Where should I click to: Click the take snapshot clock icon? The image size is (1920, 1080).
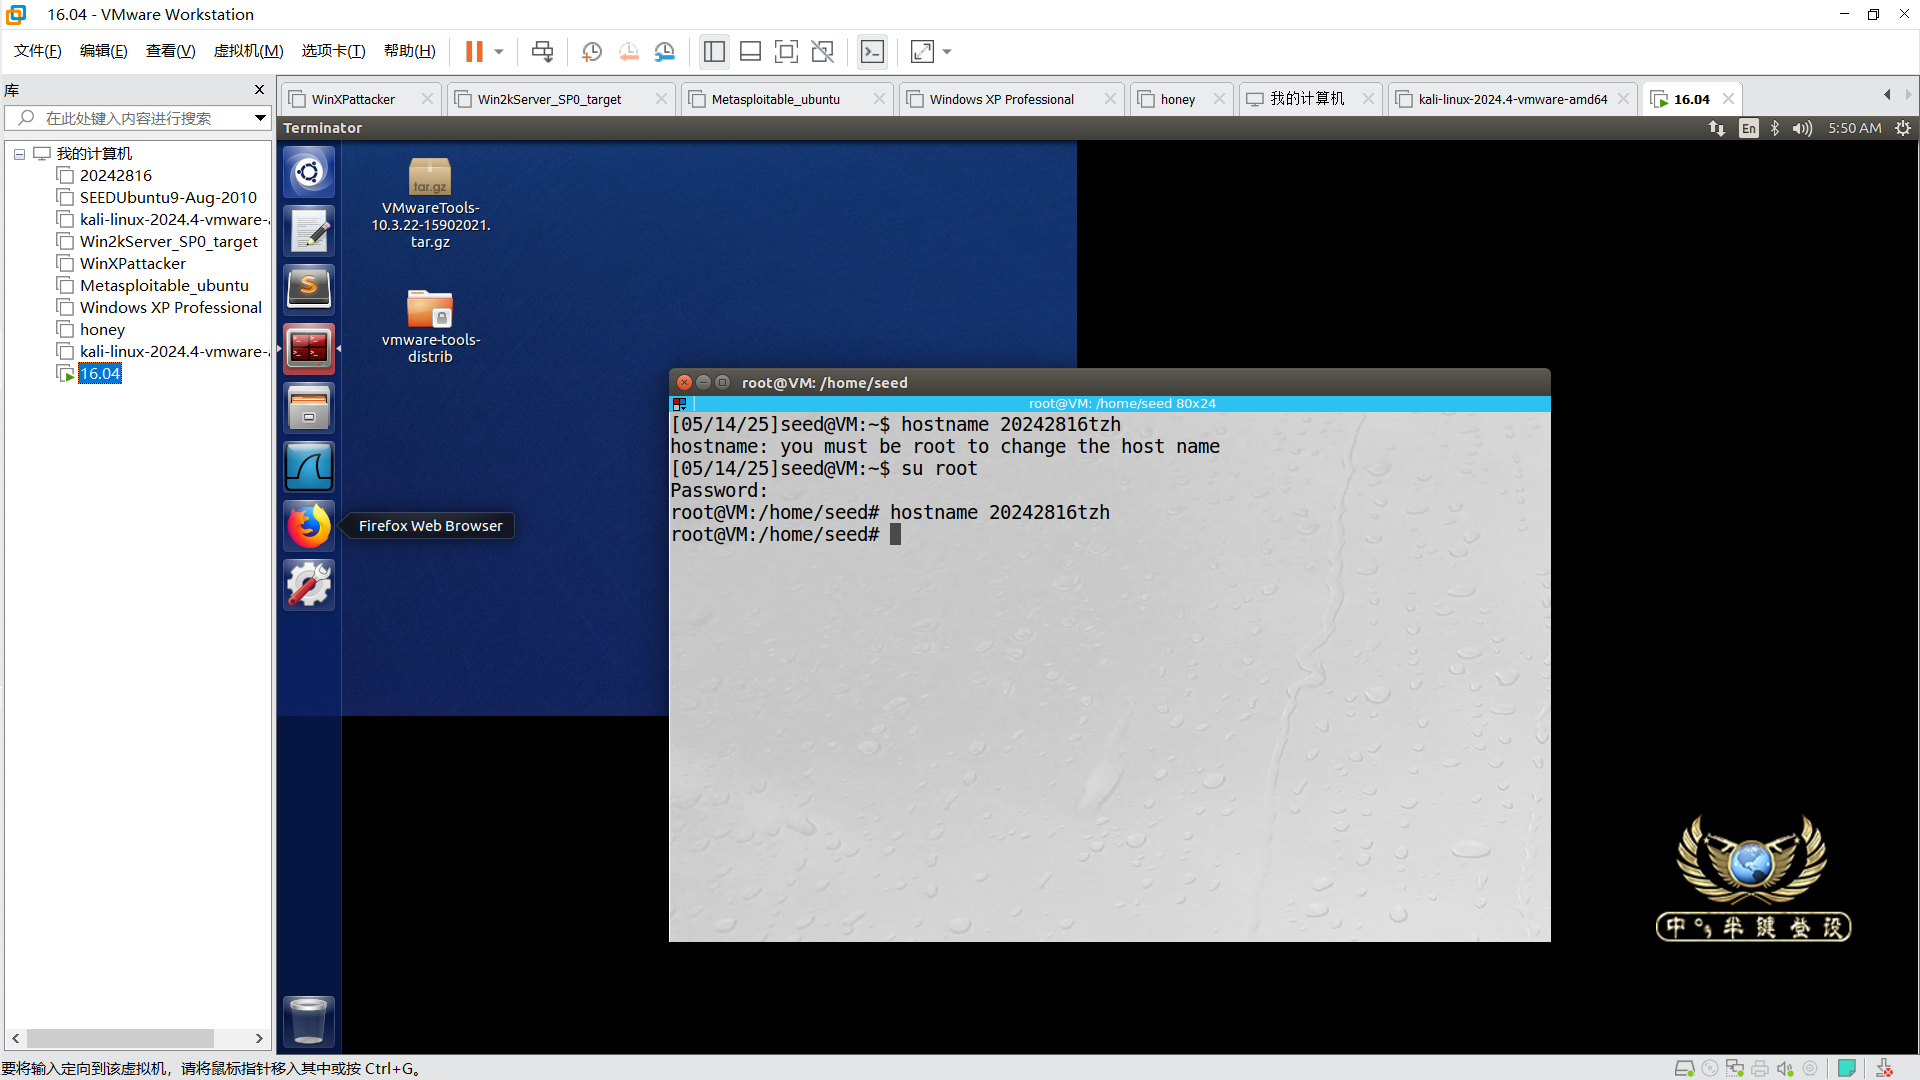pyautogui.click(x=592, y=52)
